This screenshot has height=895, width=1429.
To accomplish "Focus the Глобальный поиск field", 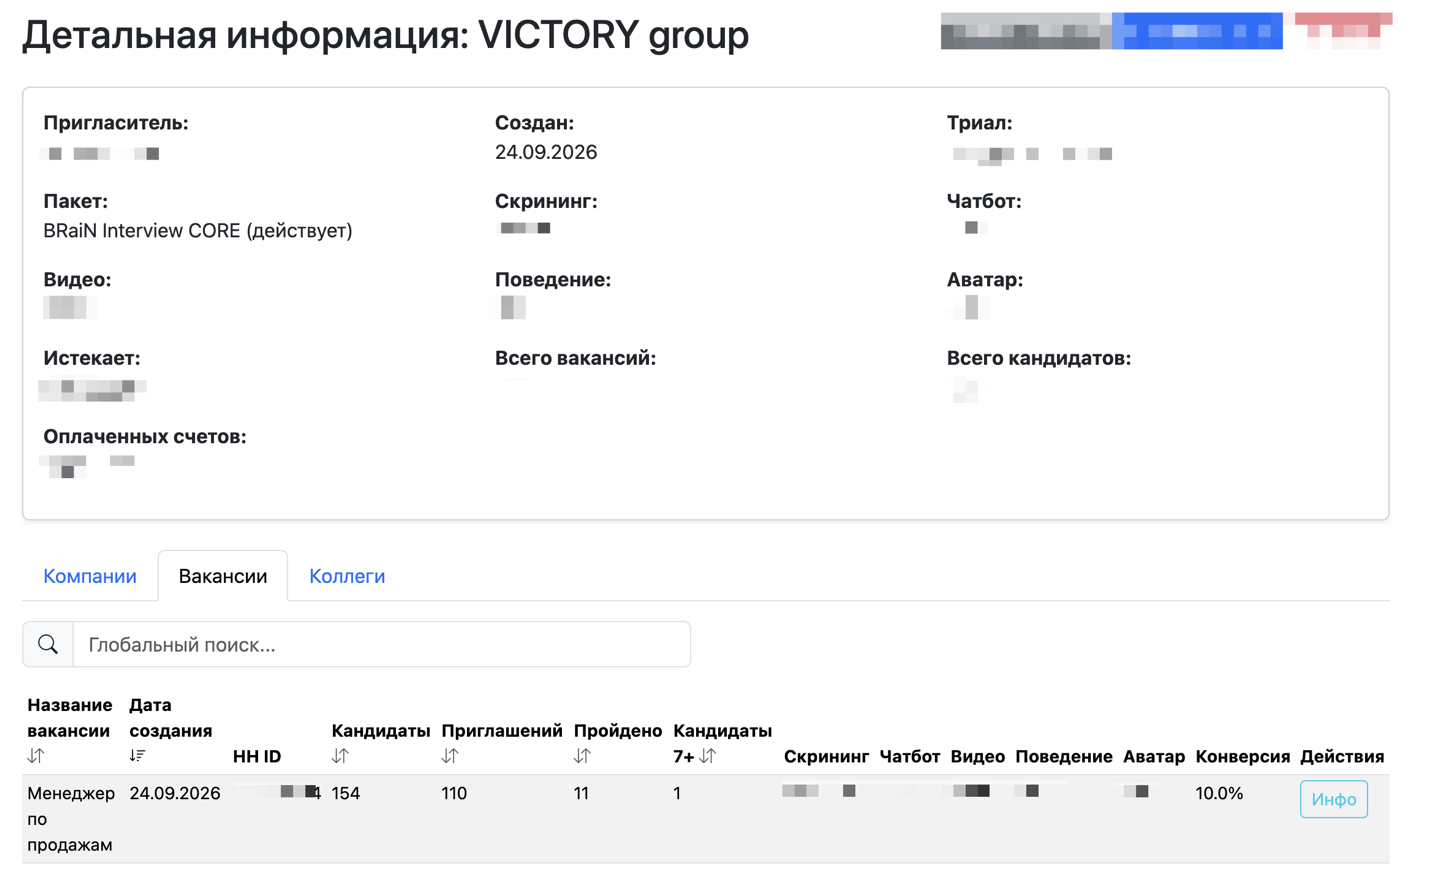I will 382,645.
